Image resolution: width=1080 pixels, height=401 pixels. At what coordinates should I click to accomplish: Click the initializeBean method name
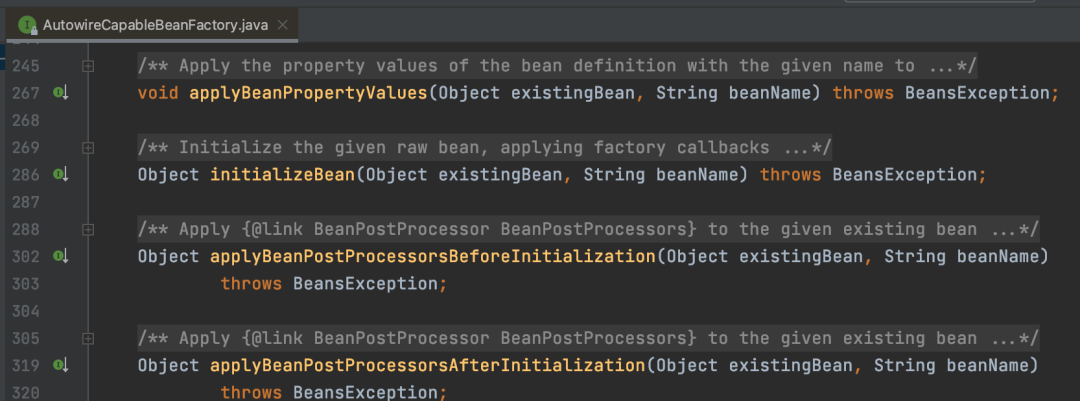(x=282, y=174)
